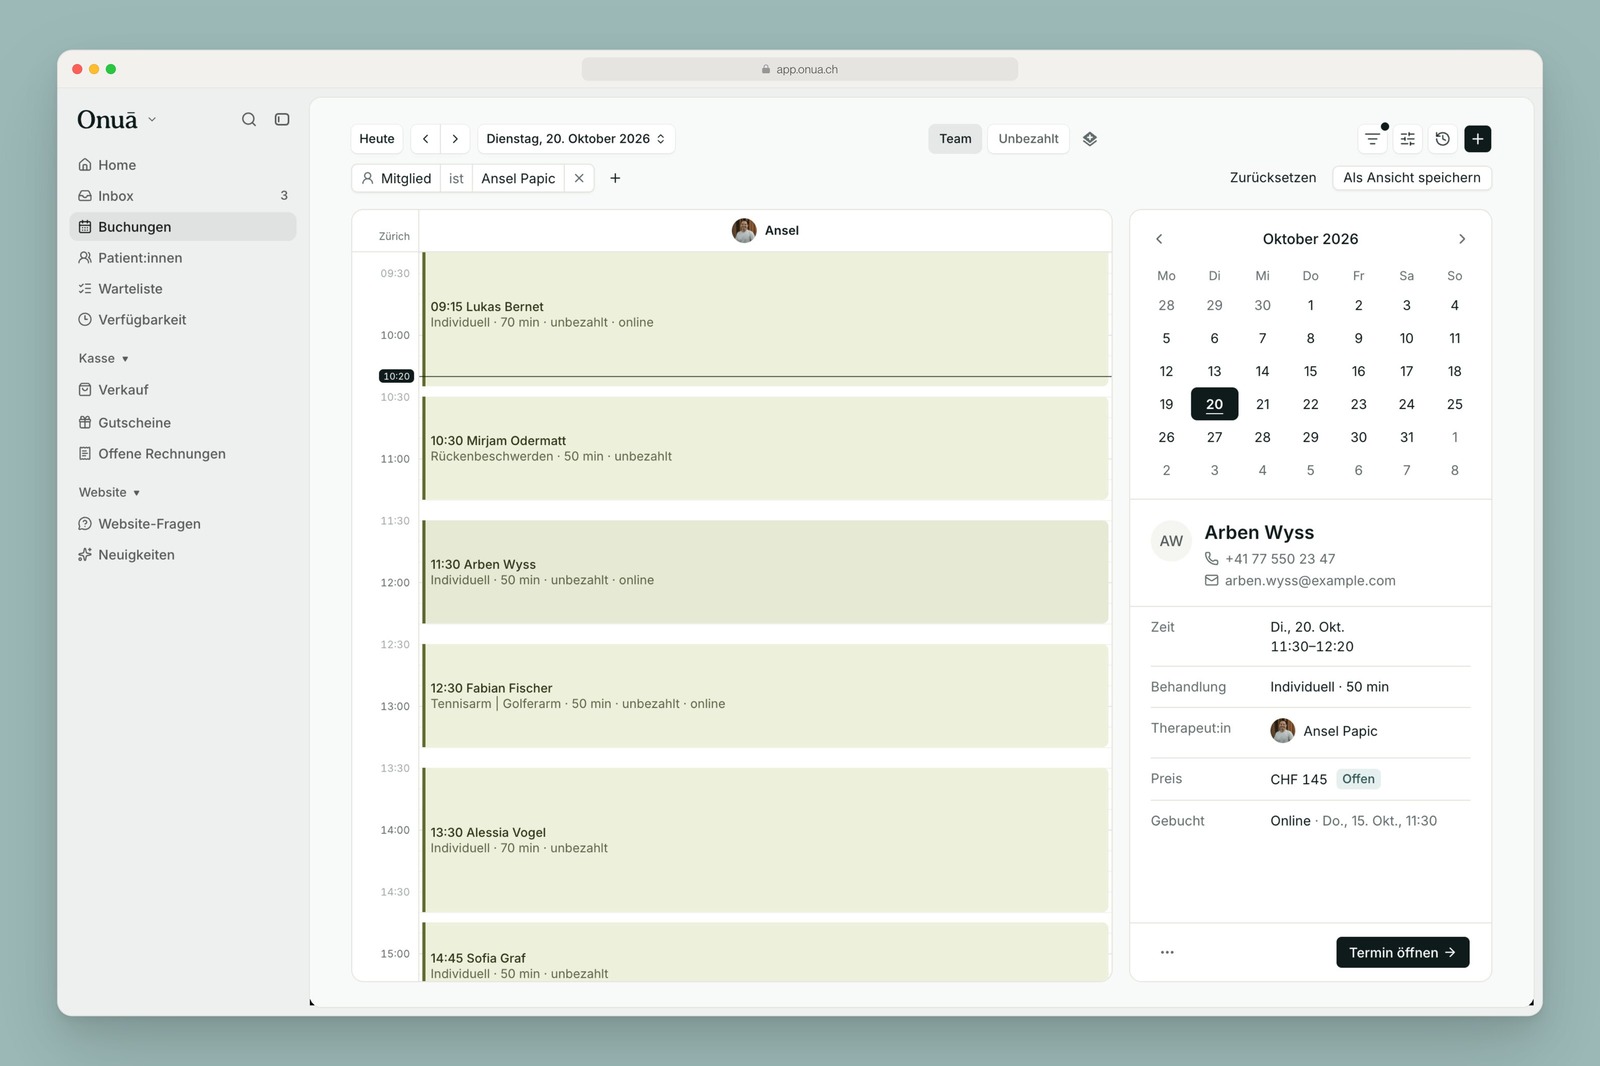Click the phone number +41 77 550 23 47
The height and width of the screenshot is (1066, 1600).
pyautogui.click(x=1280, y=559)
